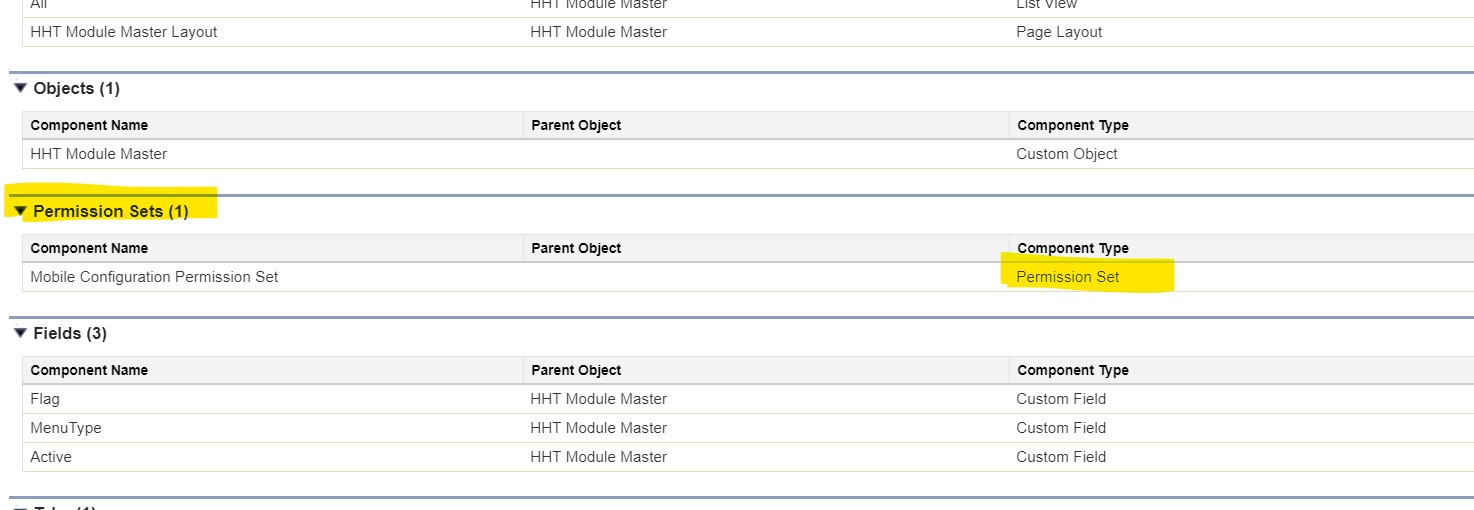Click Component Type header in Permission Sets table
This screenshot has width=1474, height=510.
pyautogui.click(x=1073, y=248)
